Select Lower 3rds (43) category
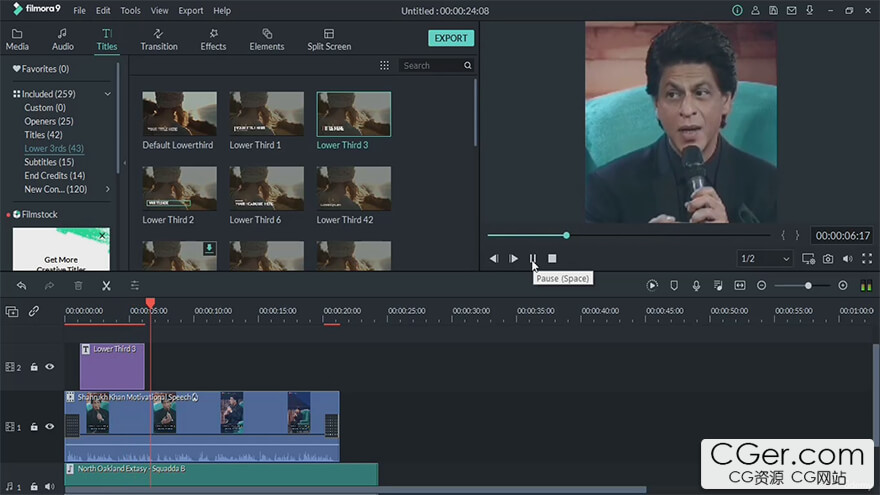The image size is (880, 495). [54, 148]
